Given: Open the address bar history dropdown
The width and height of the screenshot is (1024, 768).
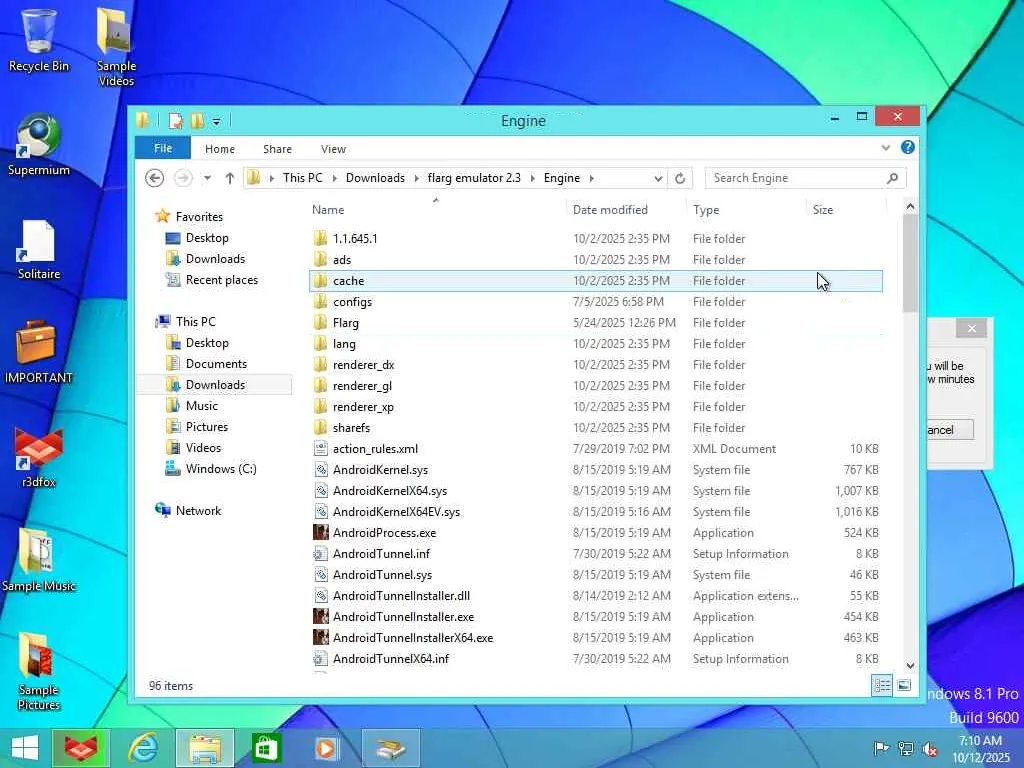Looking at the screenshot, I should [x=658, y=178].
